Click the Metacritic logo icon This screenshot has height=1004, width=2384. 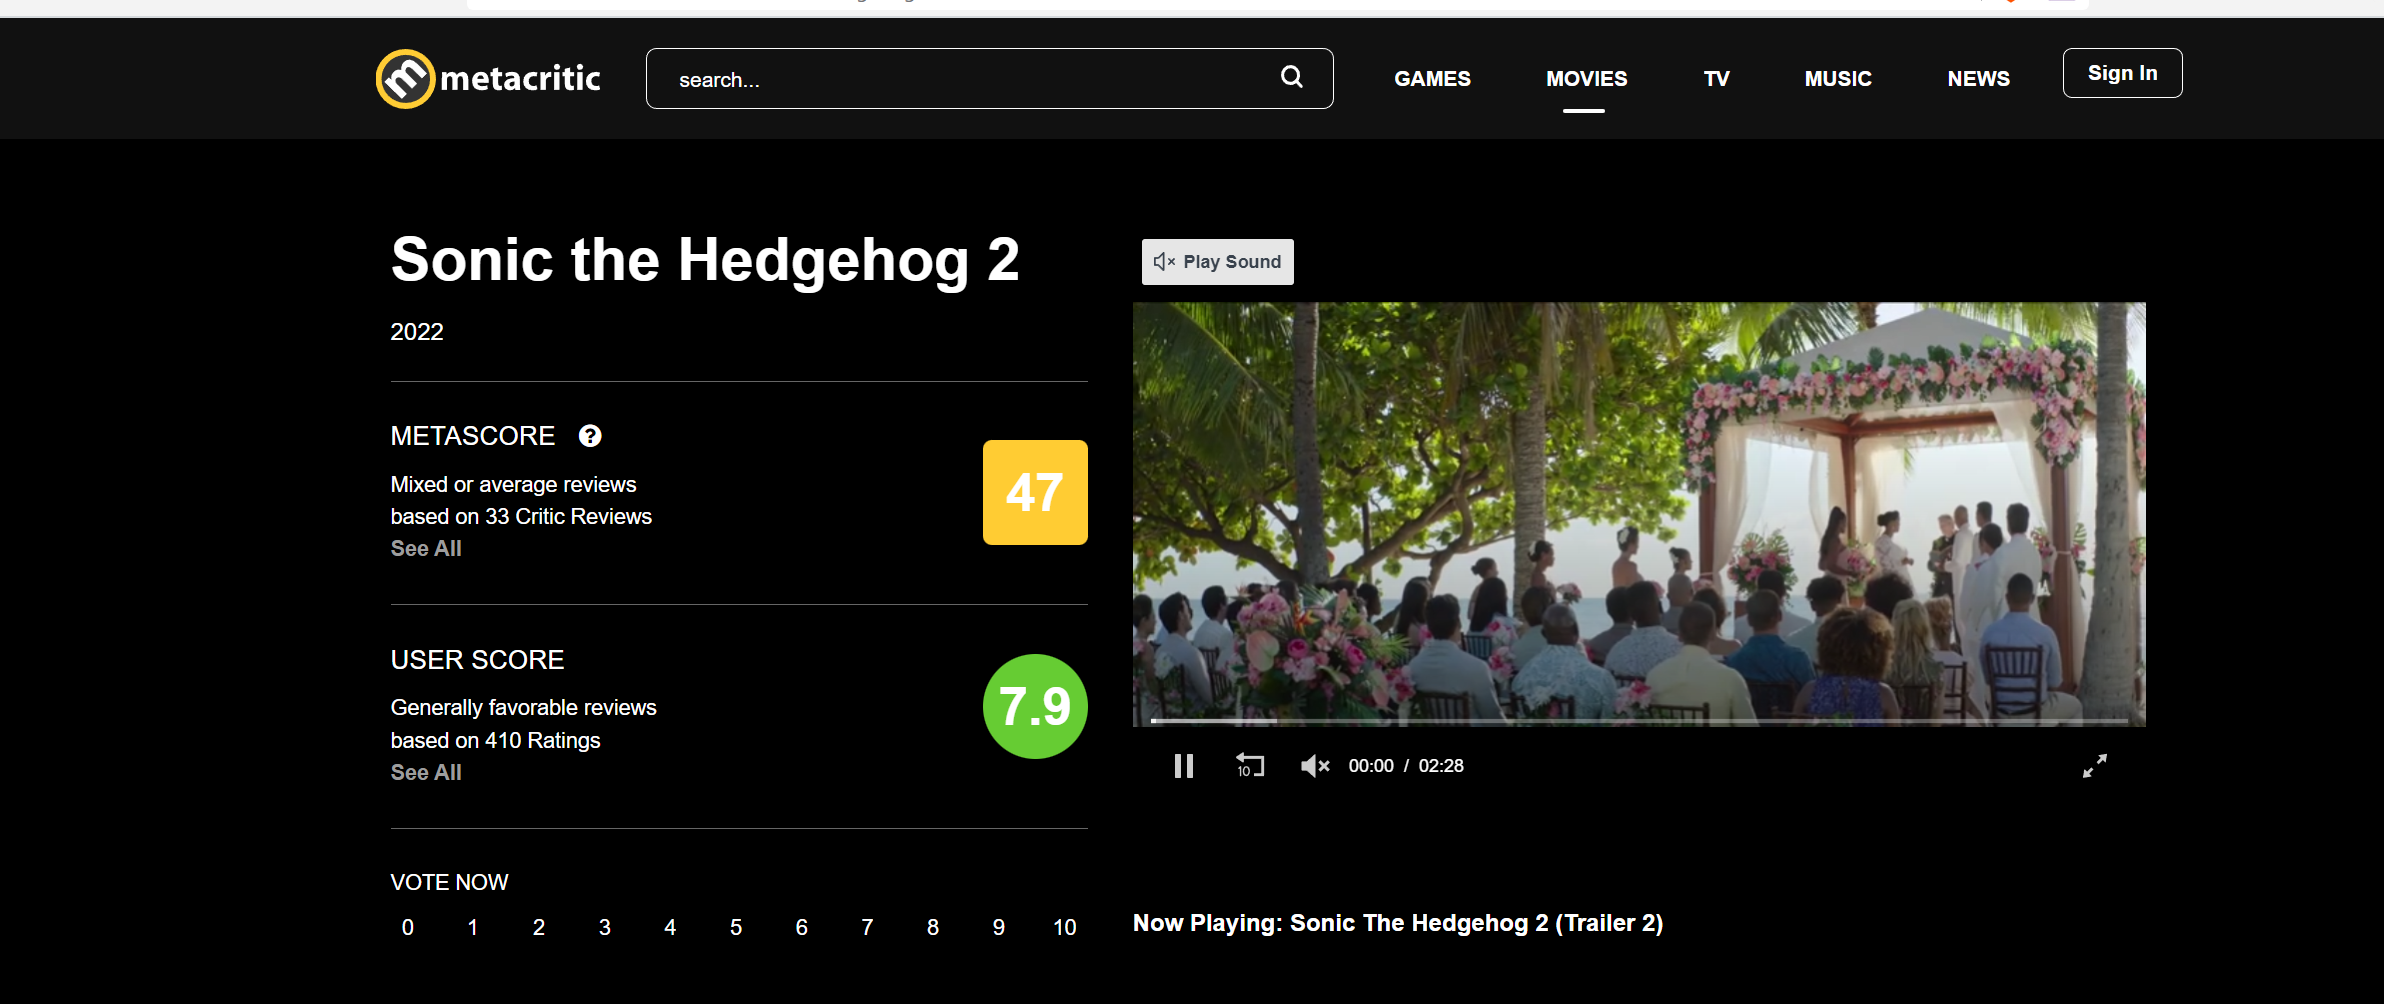point(405,79)
